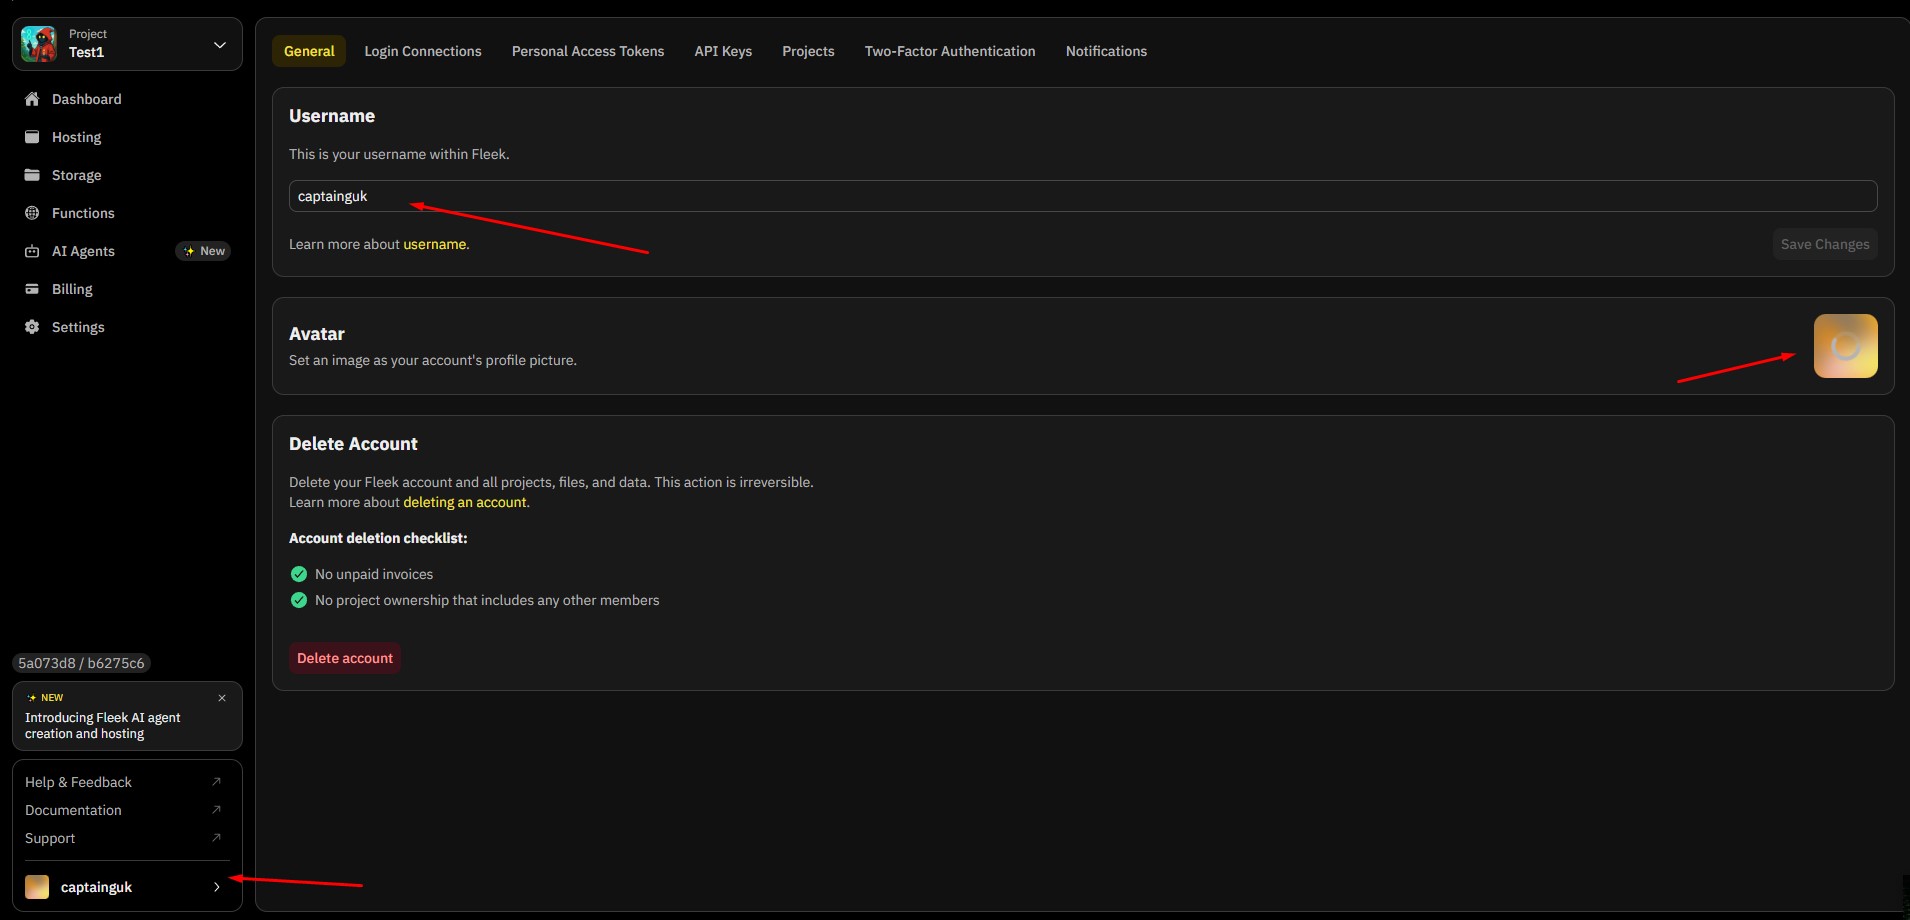Switch to the Login Connections tab
Screen dimensions: 1910x920
click(x=422, y=51)
